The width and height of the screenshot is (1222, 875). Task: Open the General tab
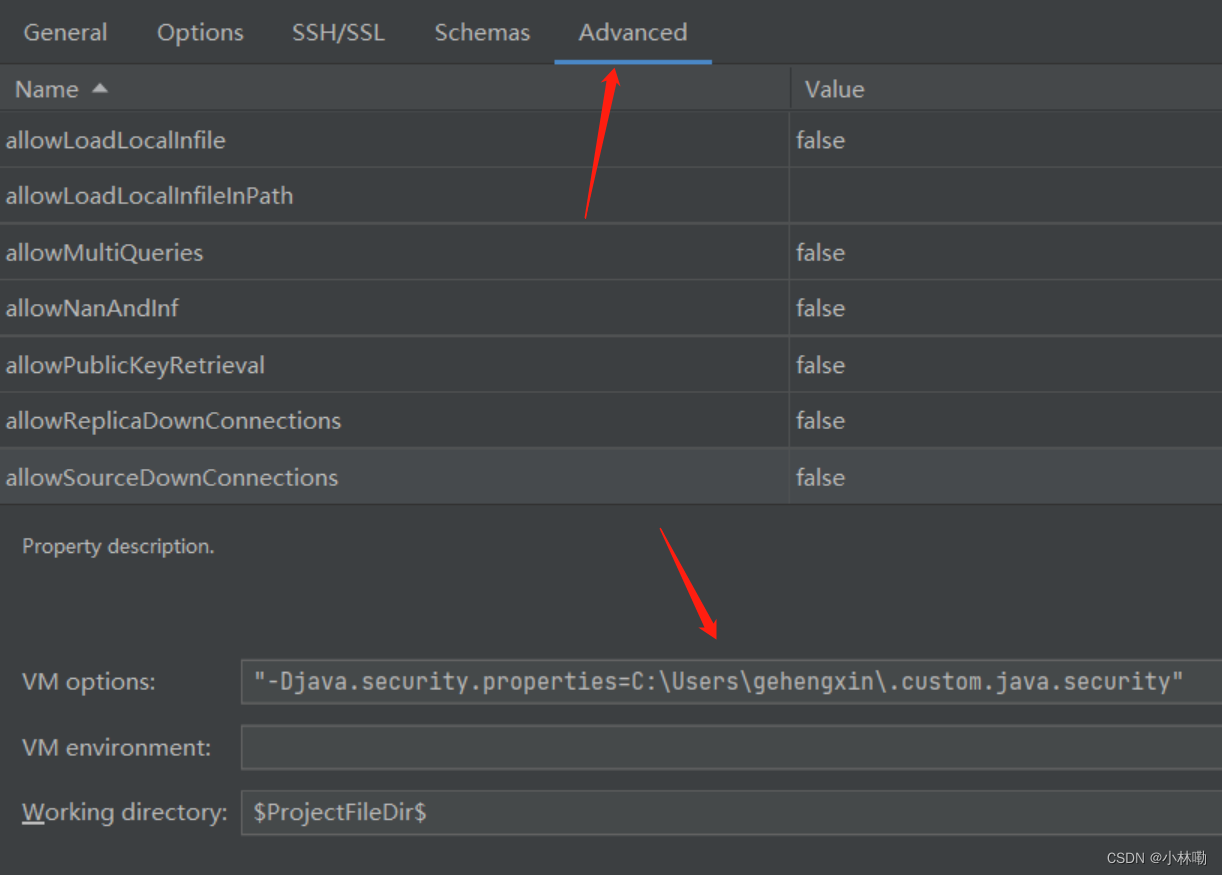click(65, 32)
